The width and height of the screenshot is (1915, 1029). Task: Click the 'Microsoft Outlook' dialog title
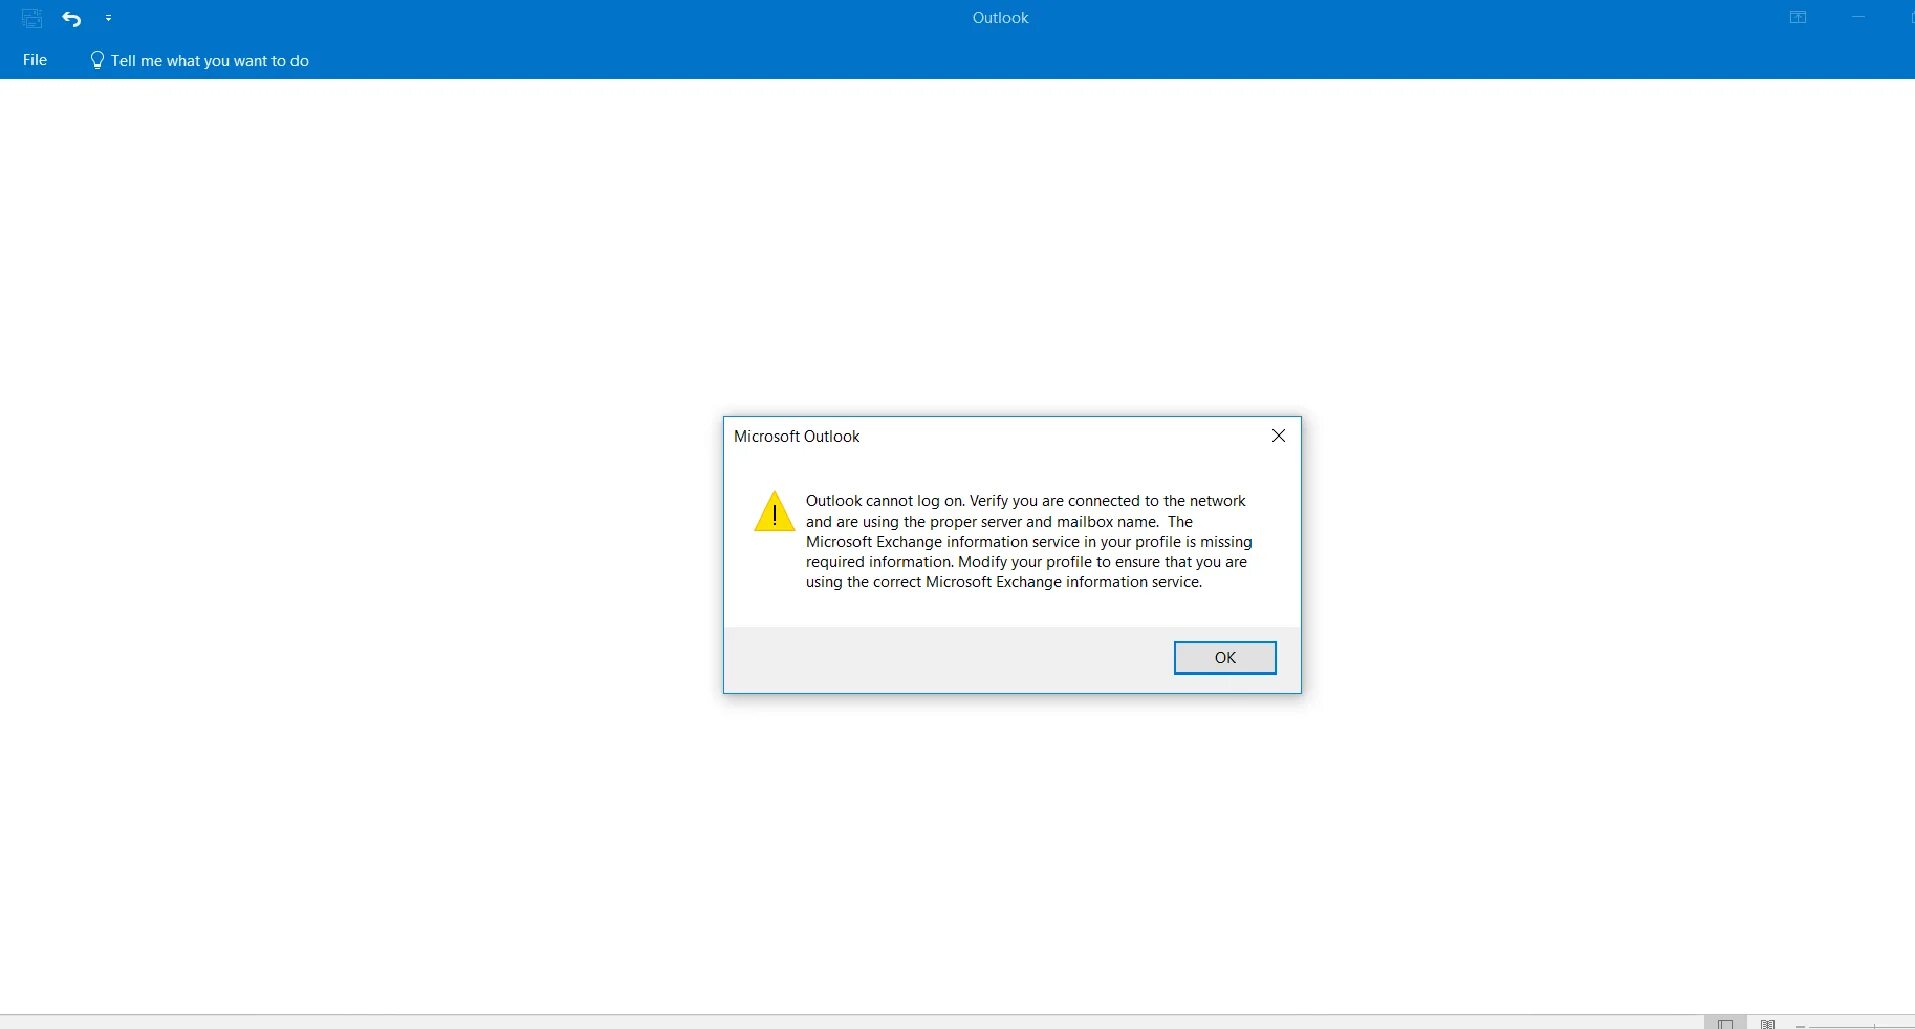pos(797,436)
